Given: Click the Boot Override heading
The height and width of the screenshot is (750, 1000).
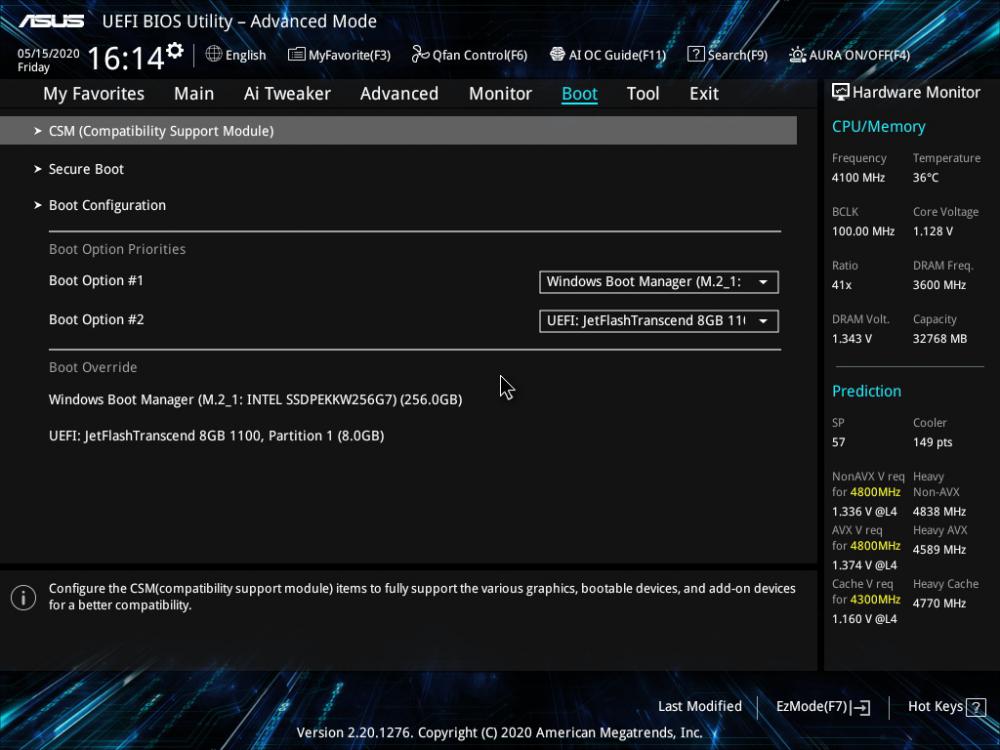Looking at the screenshot, I should [93, 367].
